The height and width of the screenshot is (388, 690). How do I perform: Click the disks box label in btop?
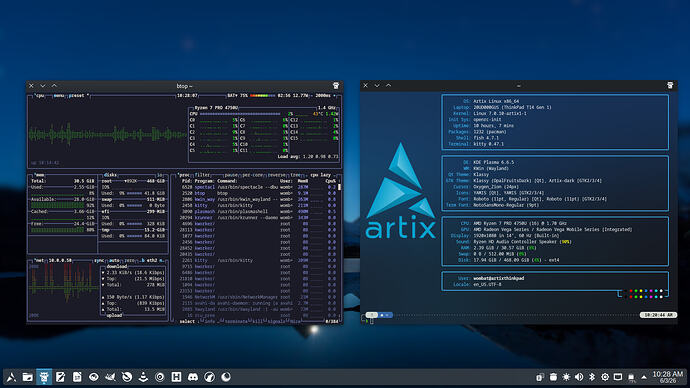(110, 175)
